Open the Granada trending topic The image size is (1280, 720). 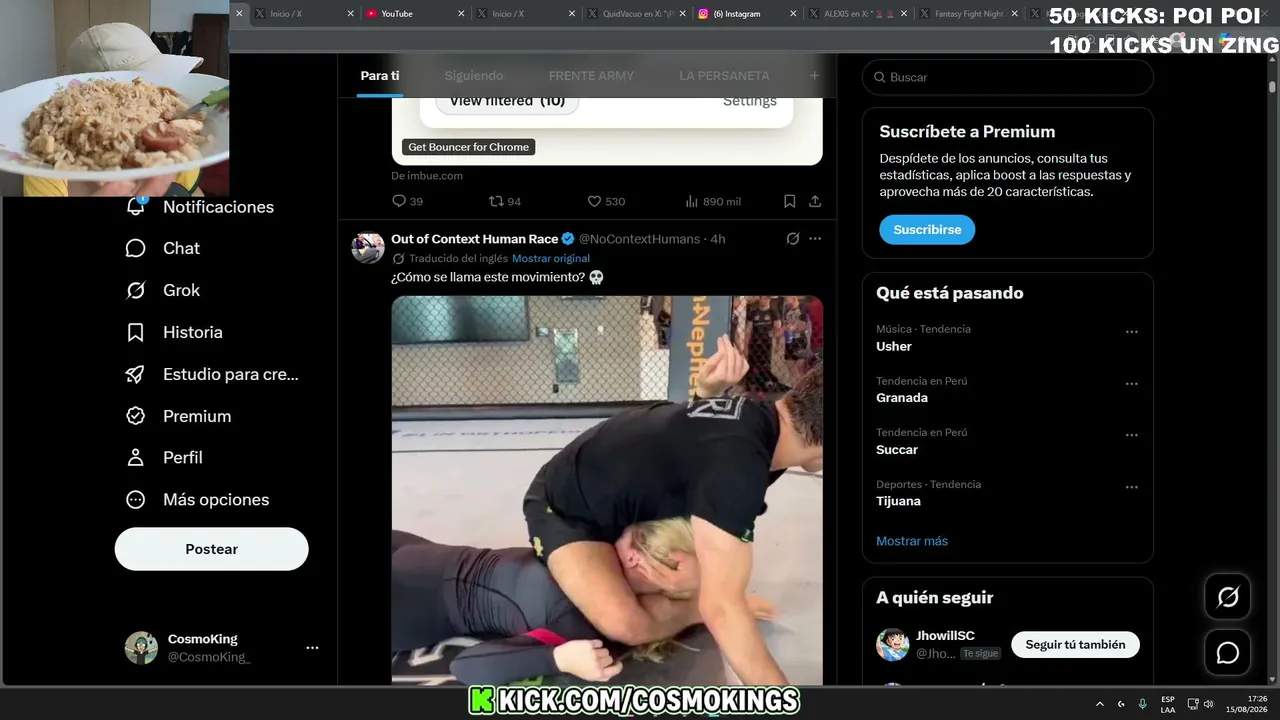coord(902,398)
